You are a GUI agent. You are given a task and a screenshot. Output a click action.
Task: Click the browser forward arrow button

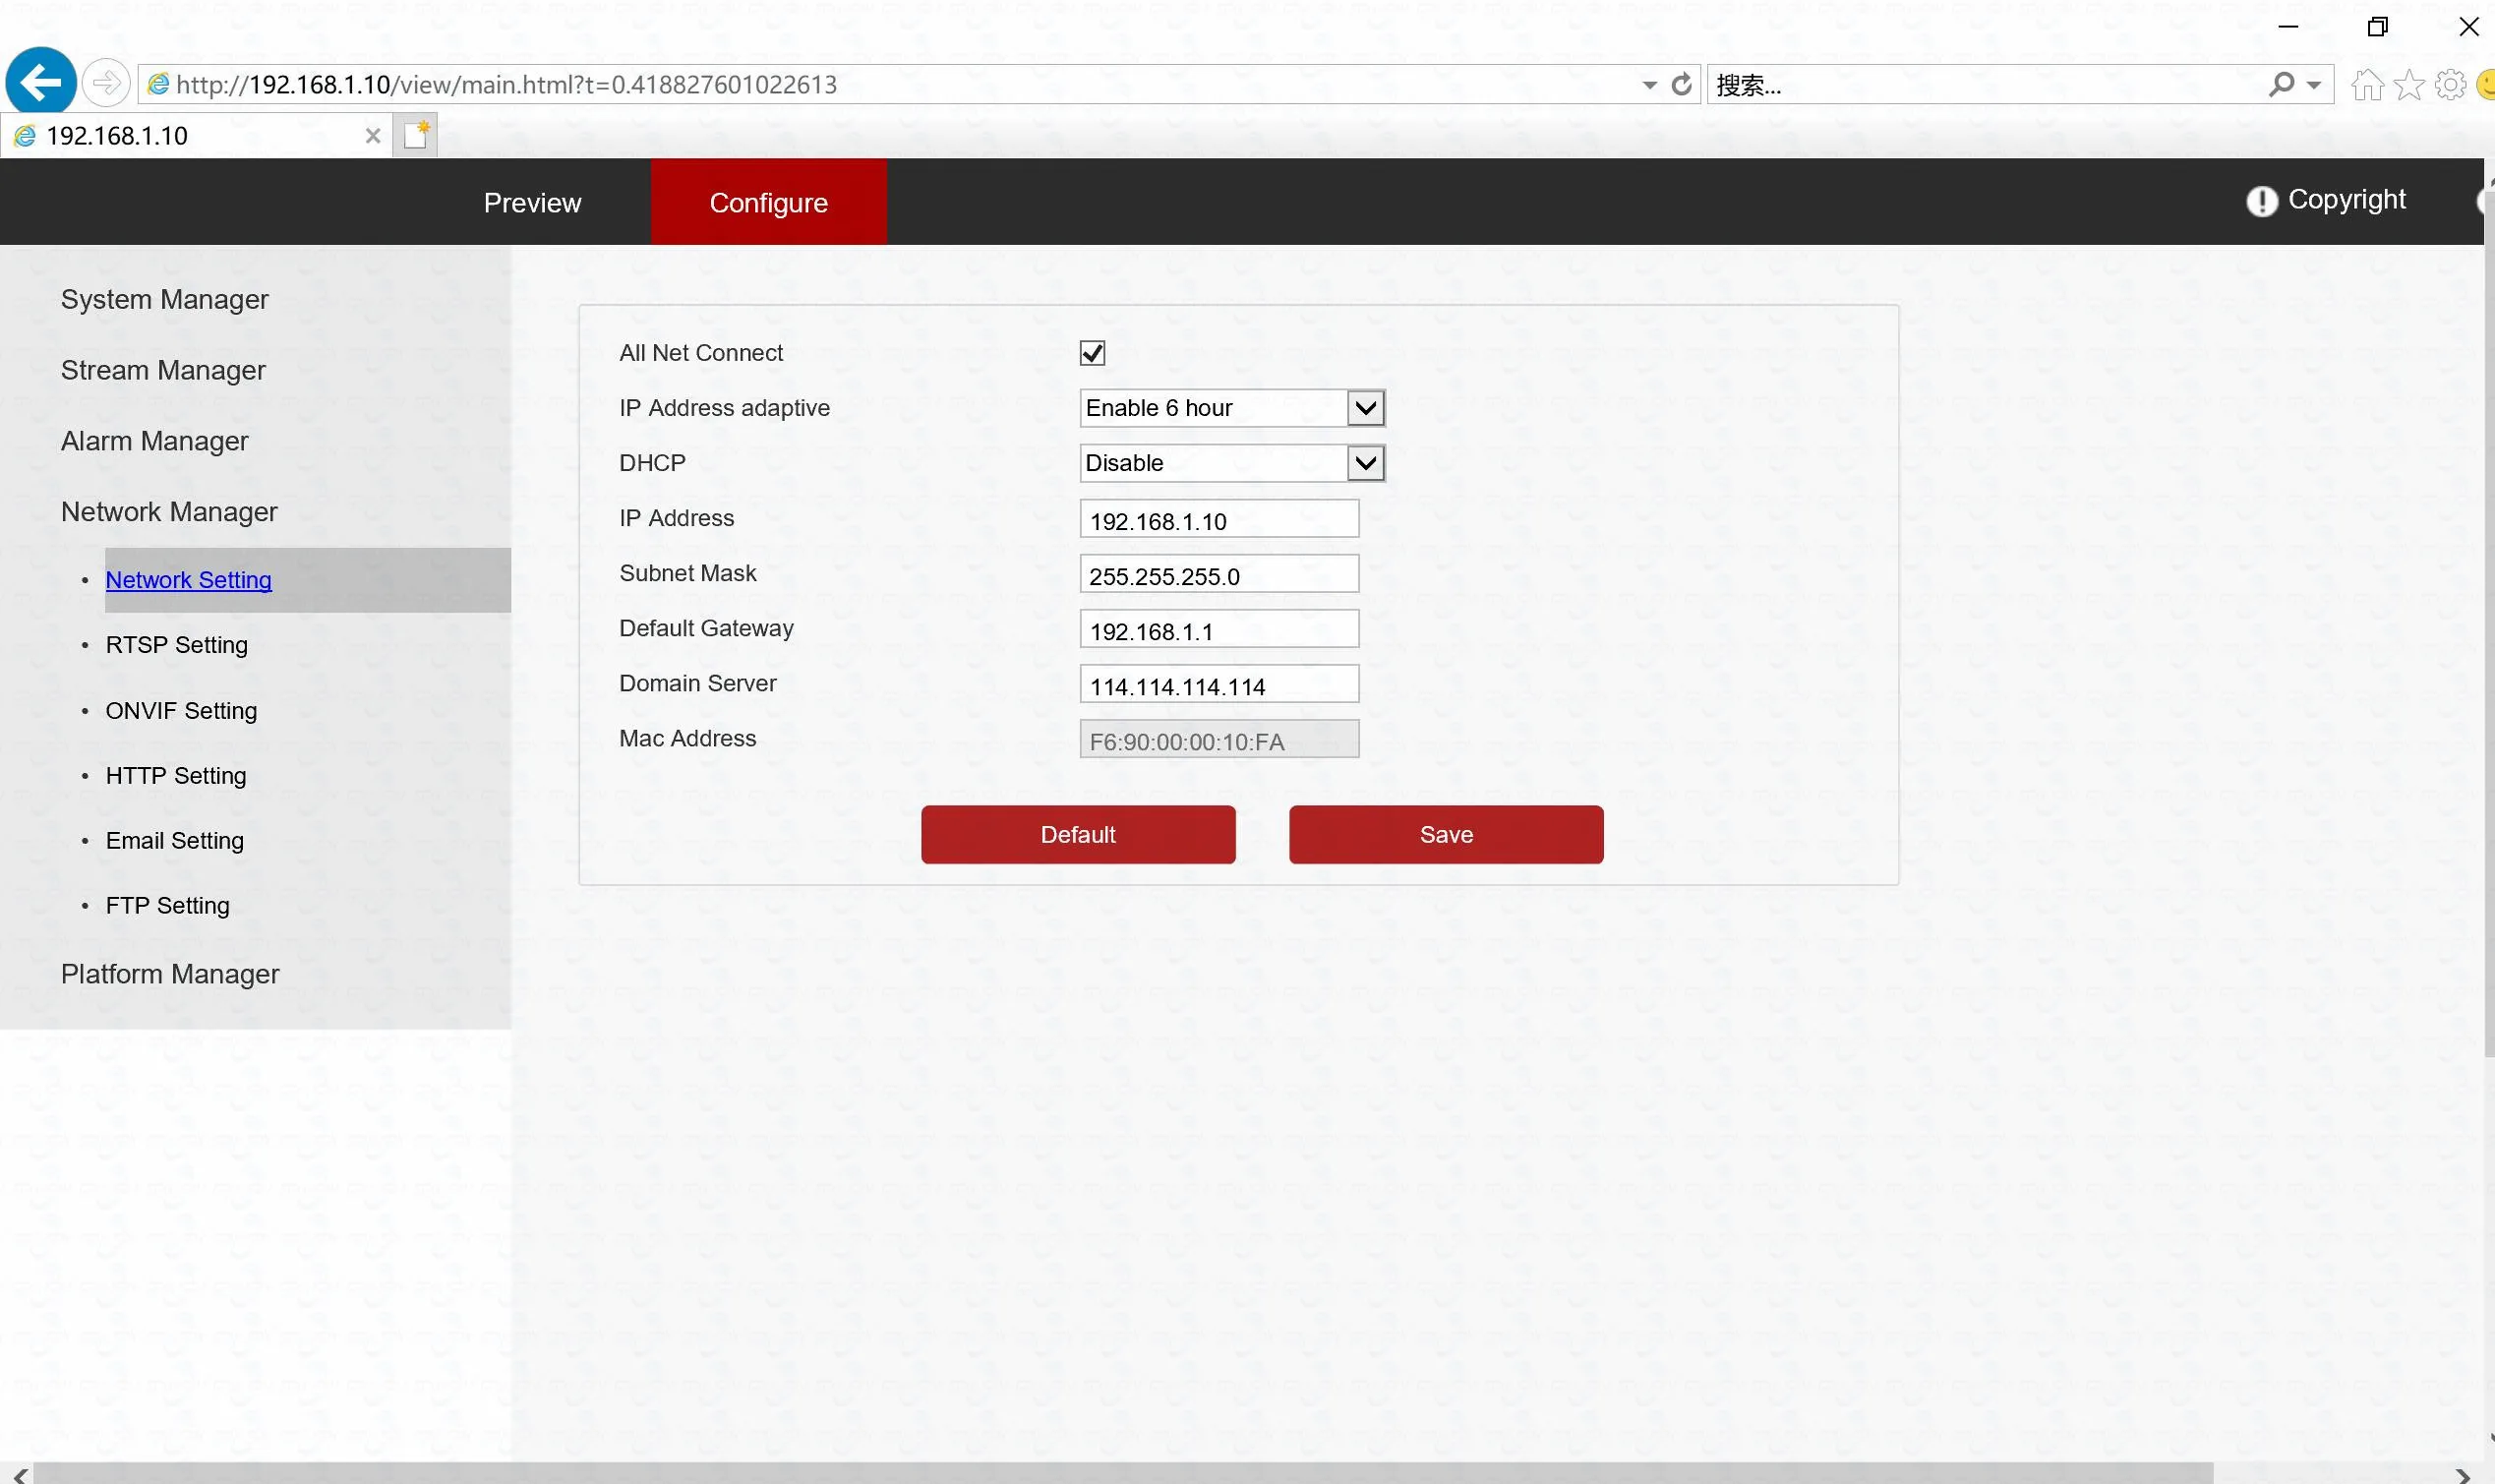pyautogui.click(x=105, y=83)
